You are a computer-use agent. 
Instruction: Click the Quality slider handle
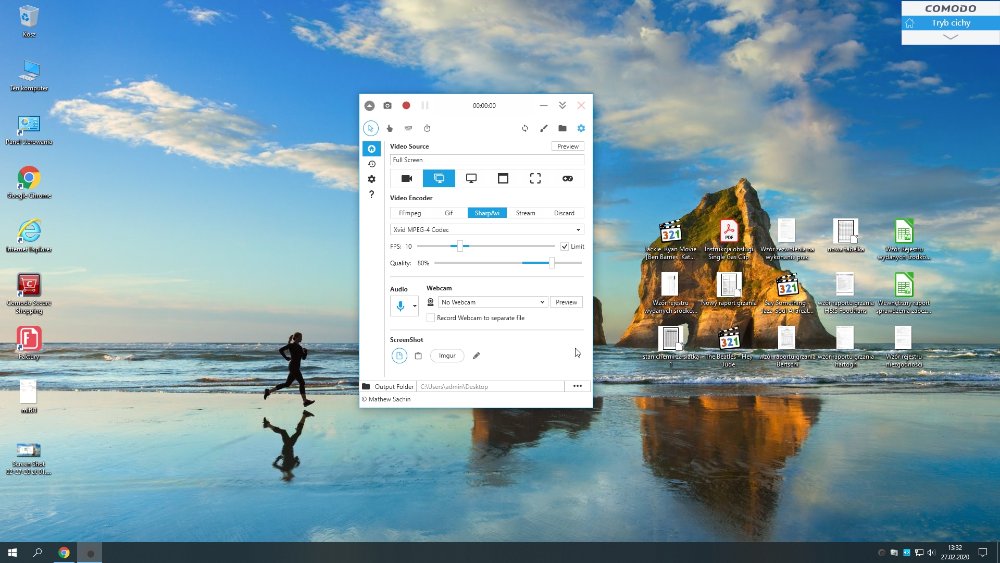(551, 263)
